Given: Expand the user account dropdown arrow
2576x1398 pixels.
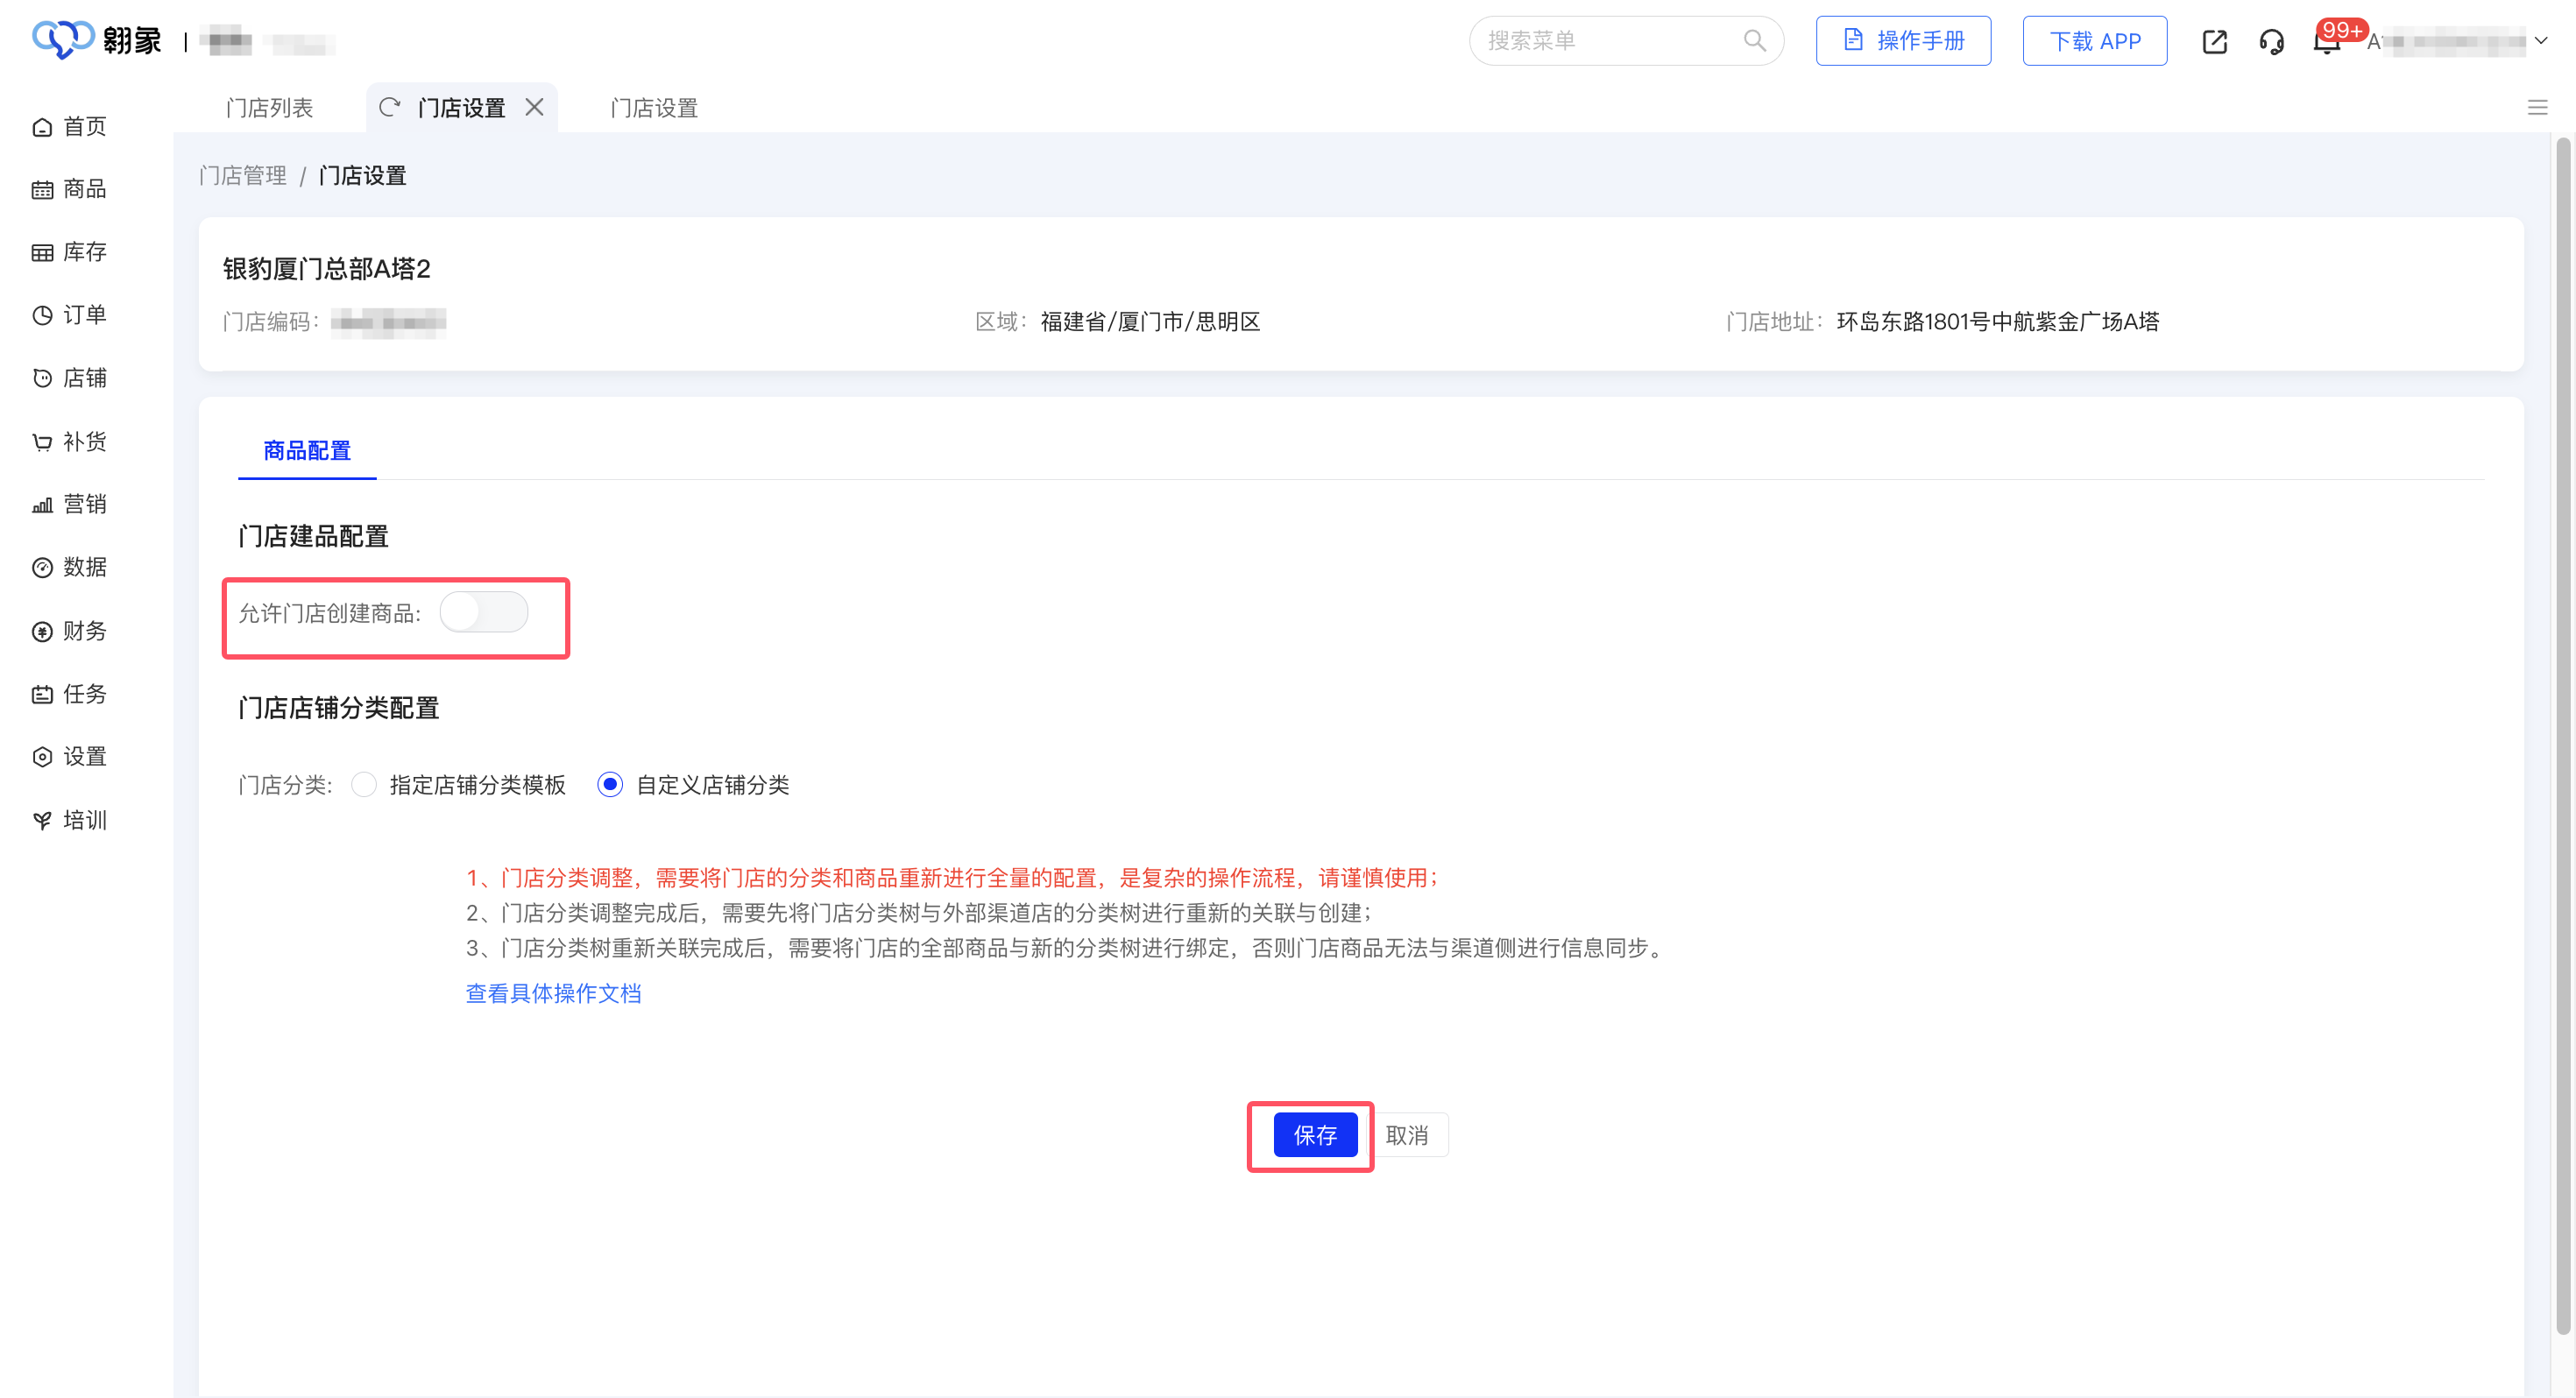Looking at the screenshot, I should [2541, 41].
